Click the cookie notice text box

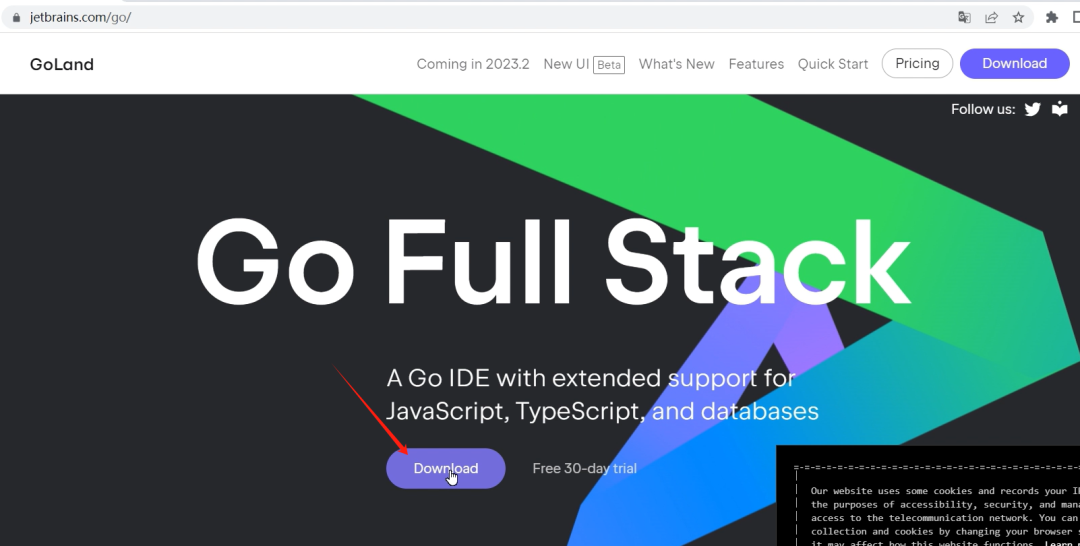928,496
